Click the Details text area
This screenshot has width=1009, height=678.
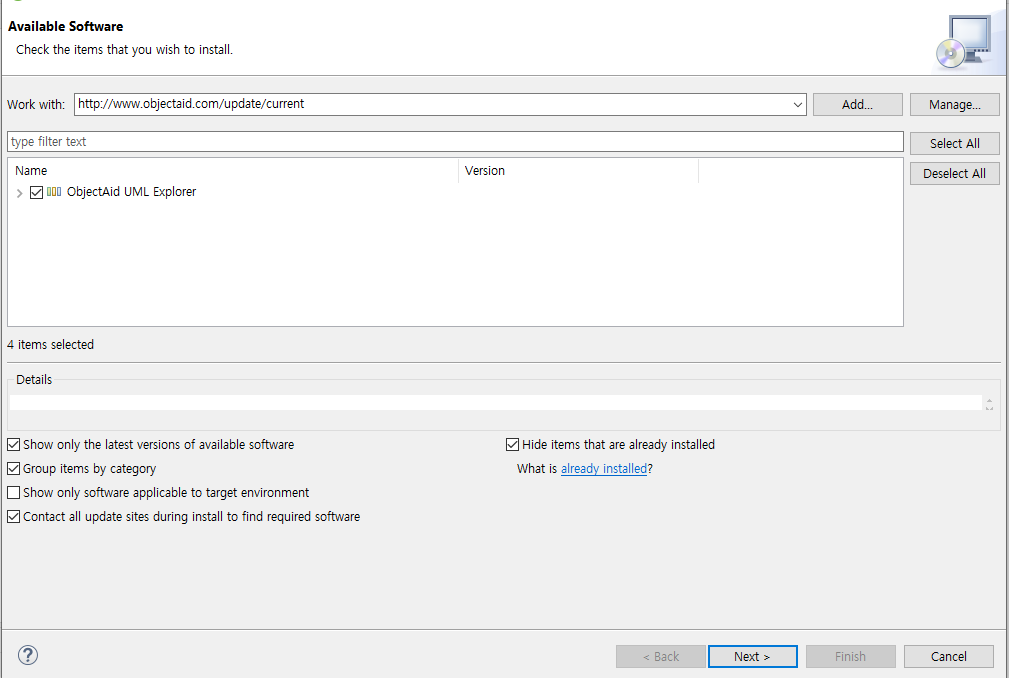click(x=495, y=403)
